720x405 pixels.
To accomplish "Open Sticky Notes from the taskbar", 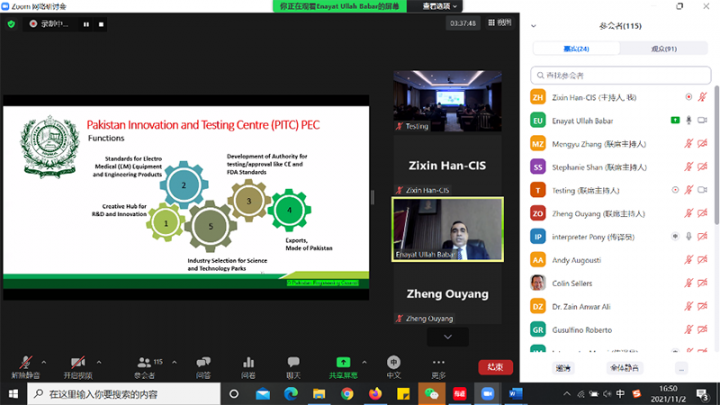I will click(403, 394).
